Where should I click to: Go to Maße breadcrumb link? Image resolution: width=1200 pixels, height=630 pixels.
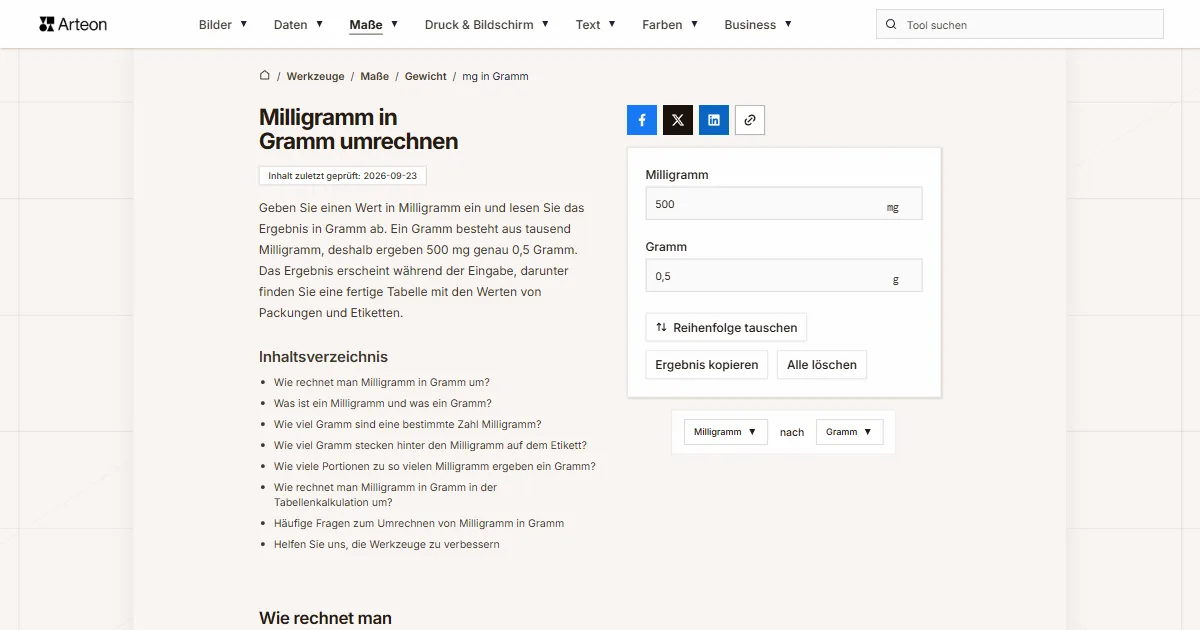click(375, 76)
